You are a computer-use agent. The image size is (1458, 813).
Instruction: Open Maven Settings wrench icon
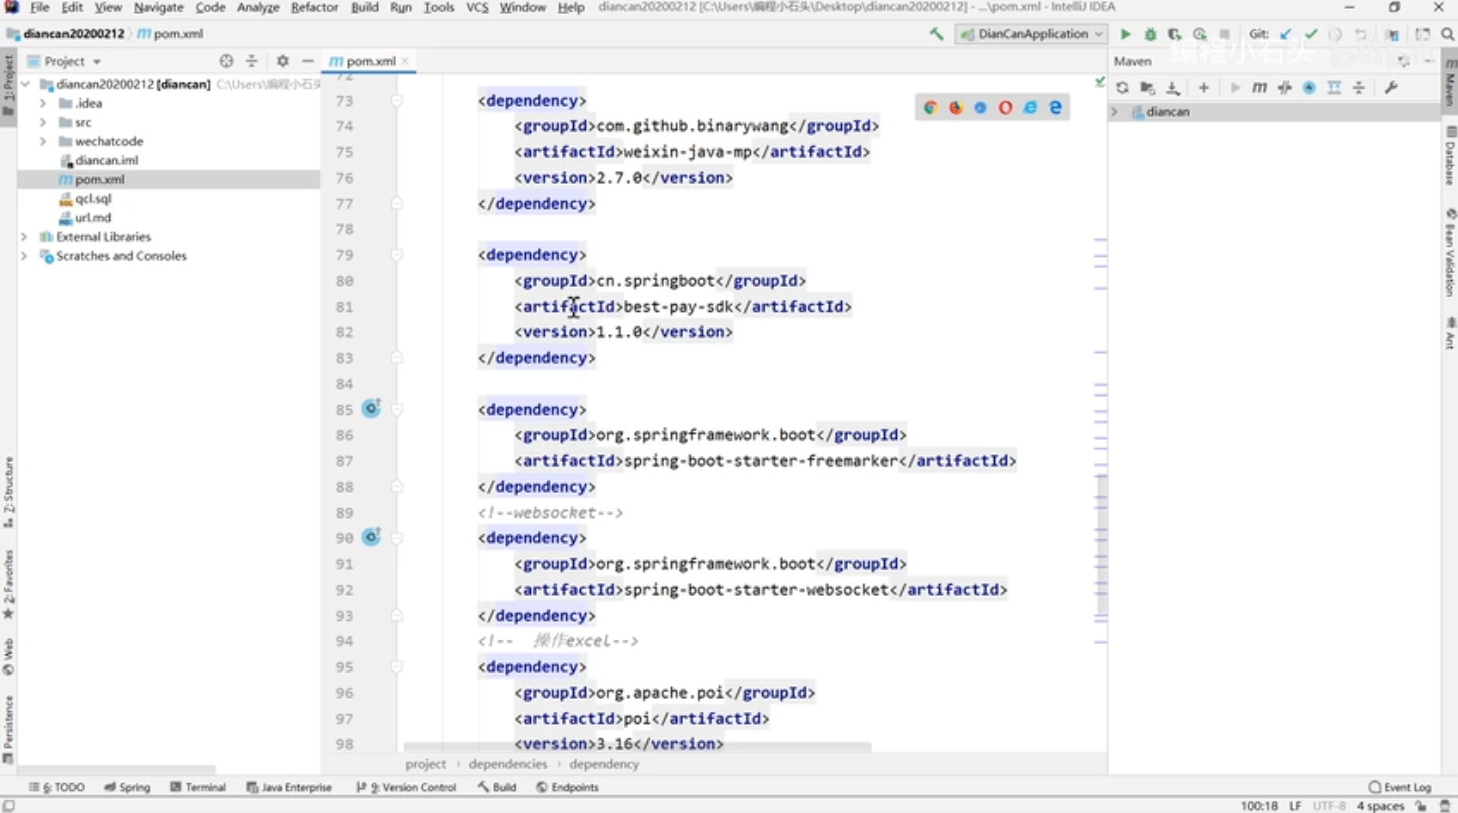tap(1391, 88)
